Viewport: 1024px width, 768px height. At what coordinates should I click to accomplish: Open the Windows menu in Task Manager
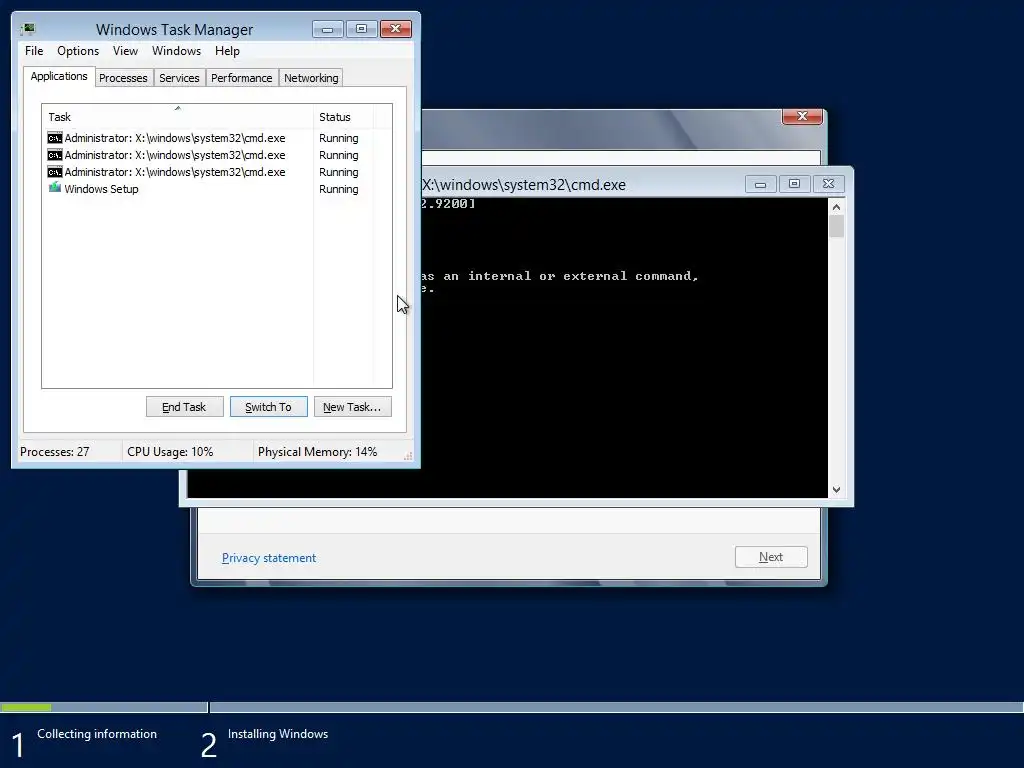click(x=176, y=51)
